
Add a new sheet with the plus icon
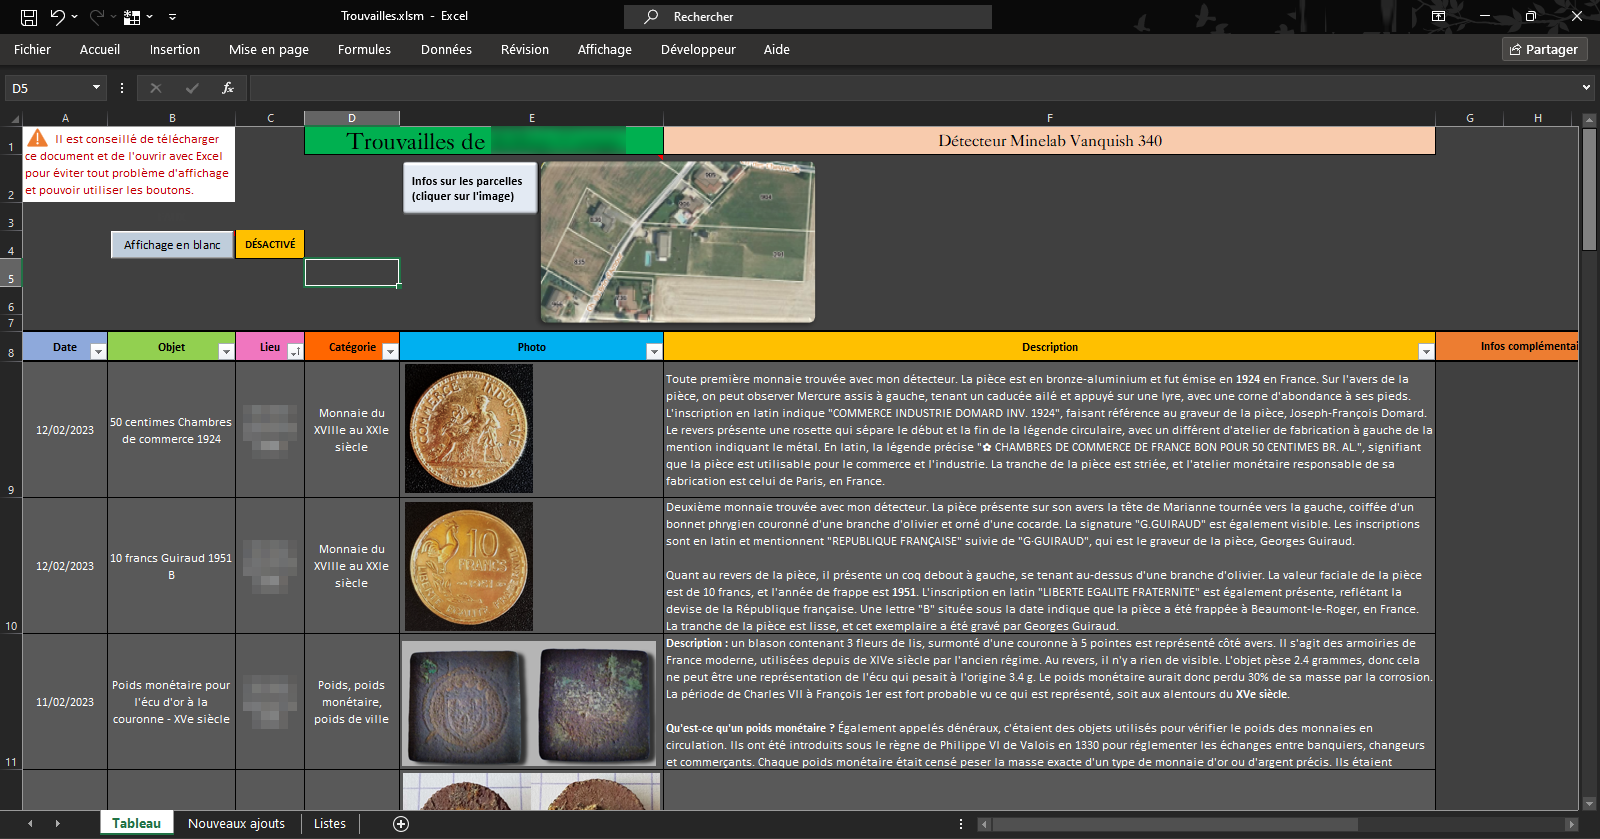click(401, 824)
